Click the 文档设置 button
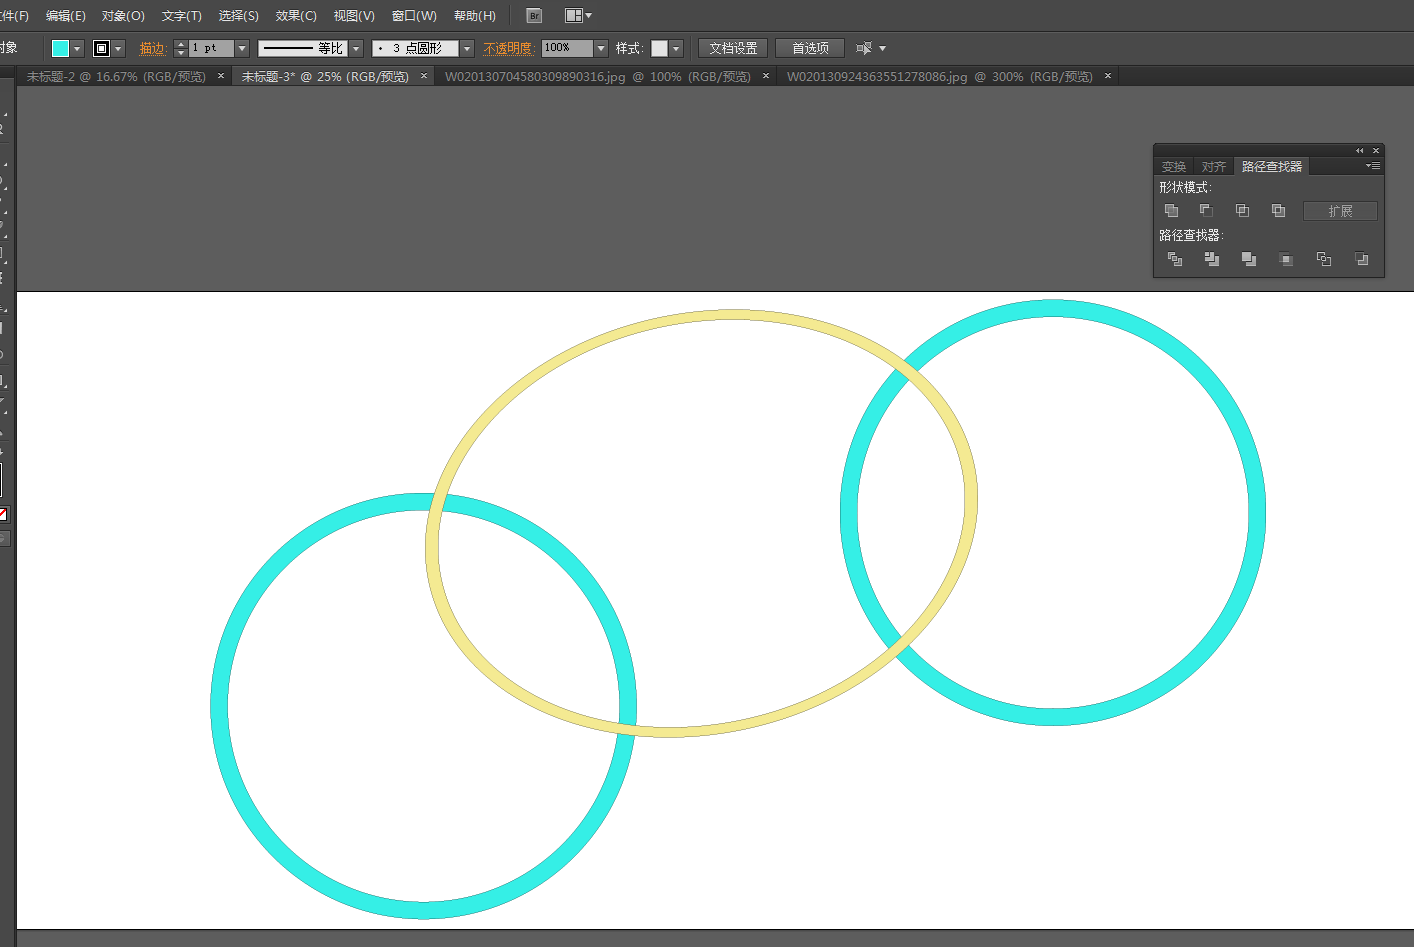This screenshot has width=1414, height=947. point(733,48)
